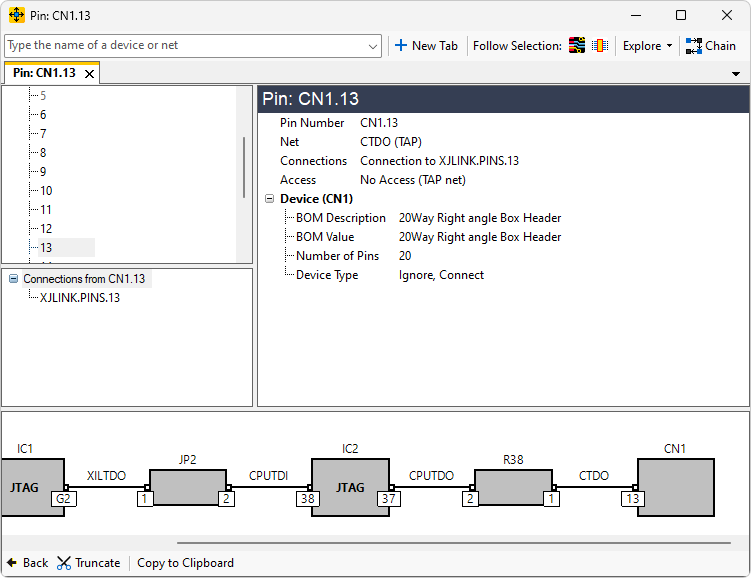This screenshot has width=751, height=578.
Task: Click the New Tab plus icon
Action: pyautogui.click(x=401, y=46)
